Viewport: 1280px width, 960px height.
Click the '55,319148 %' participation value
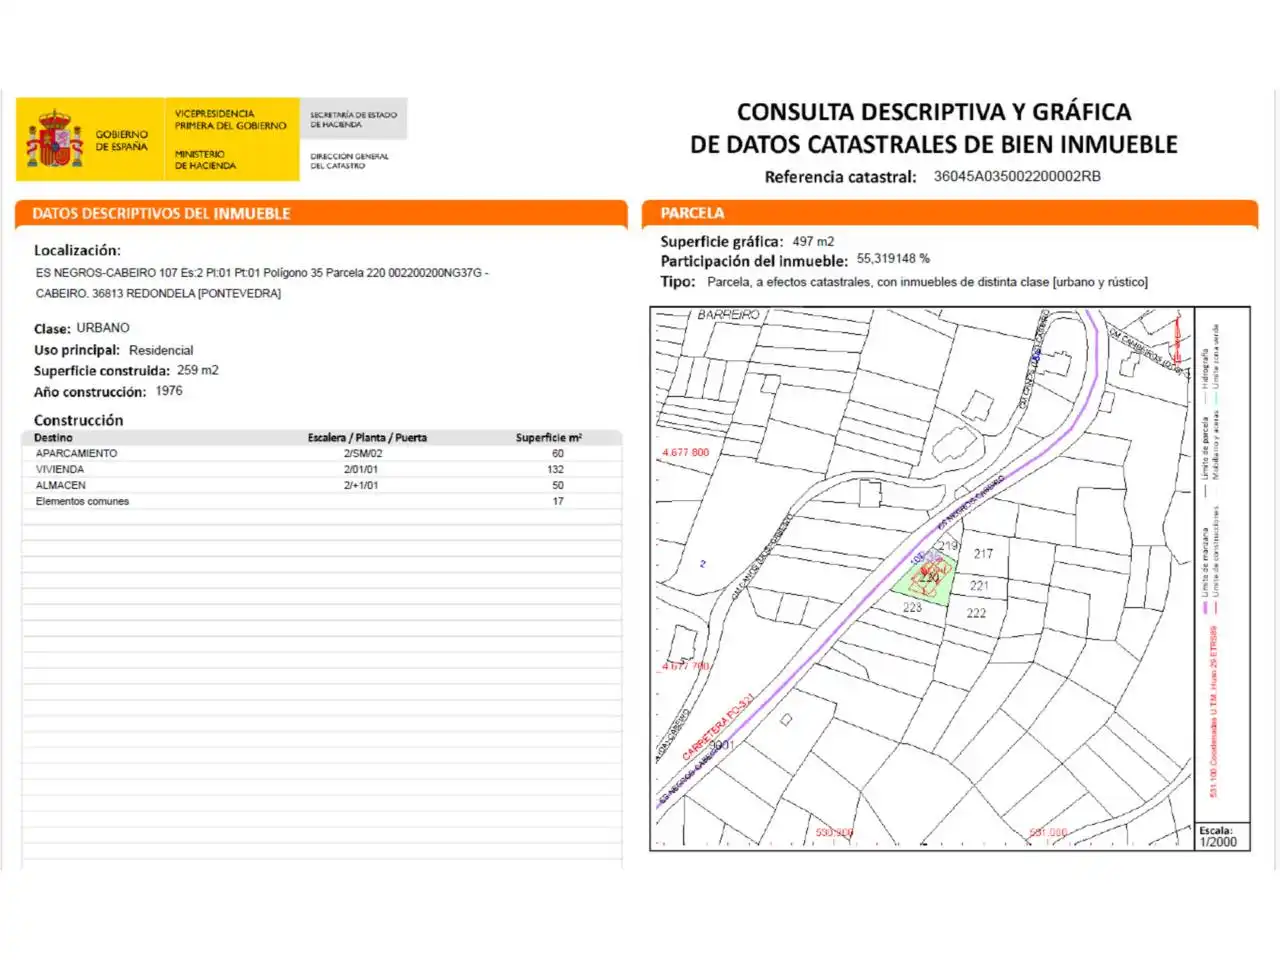pos(893,259)
